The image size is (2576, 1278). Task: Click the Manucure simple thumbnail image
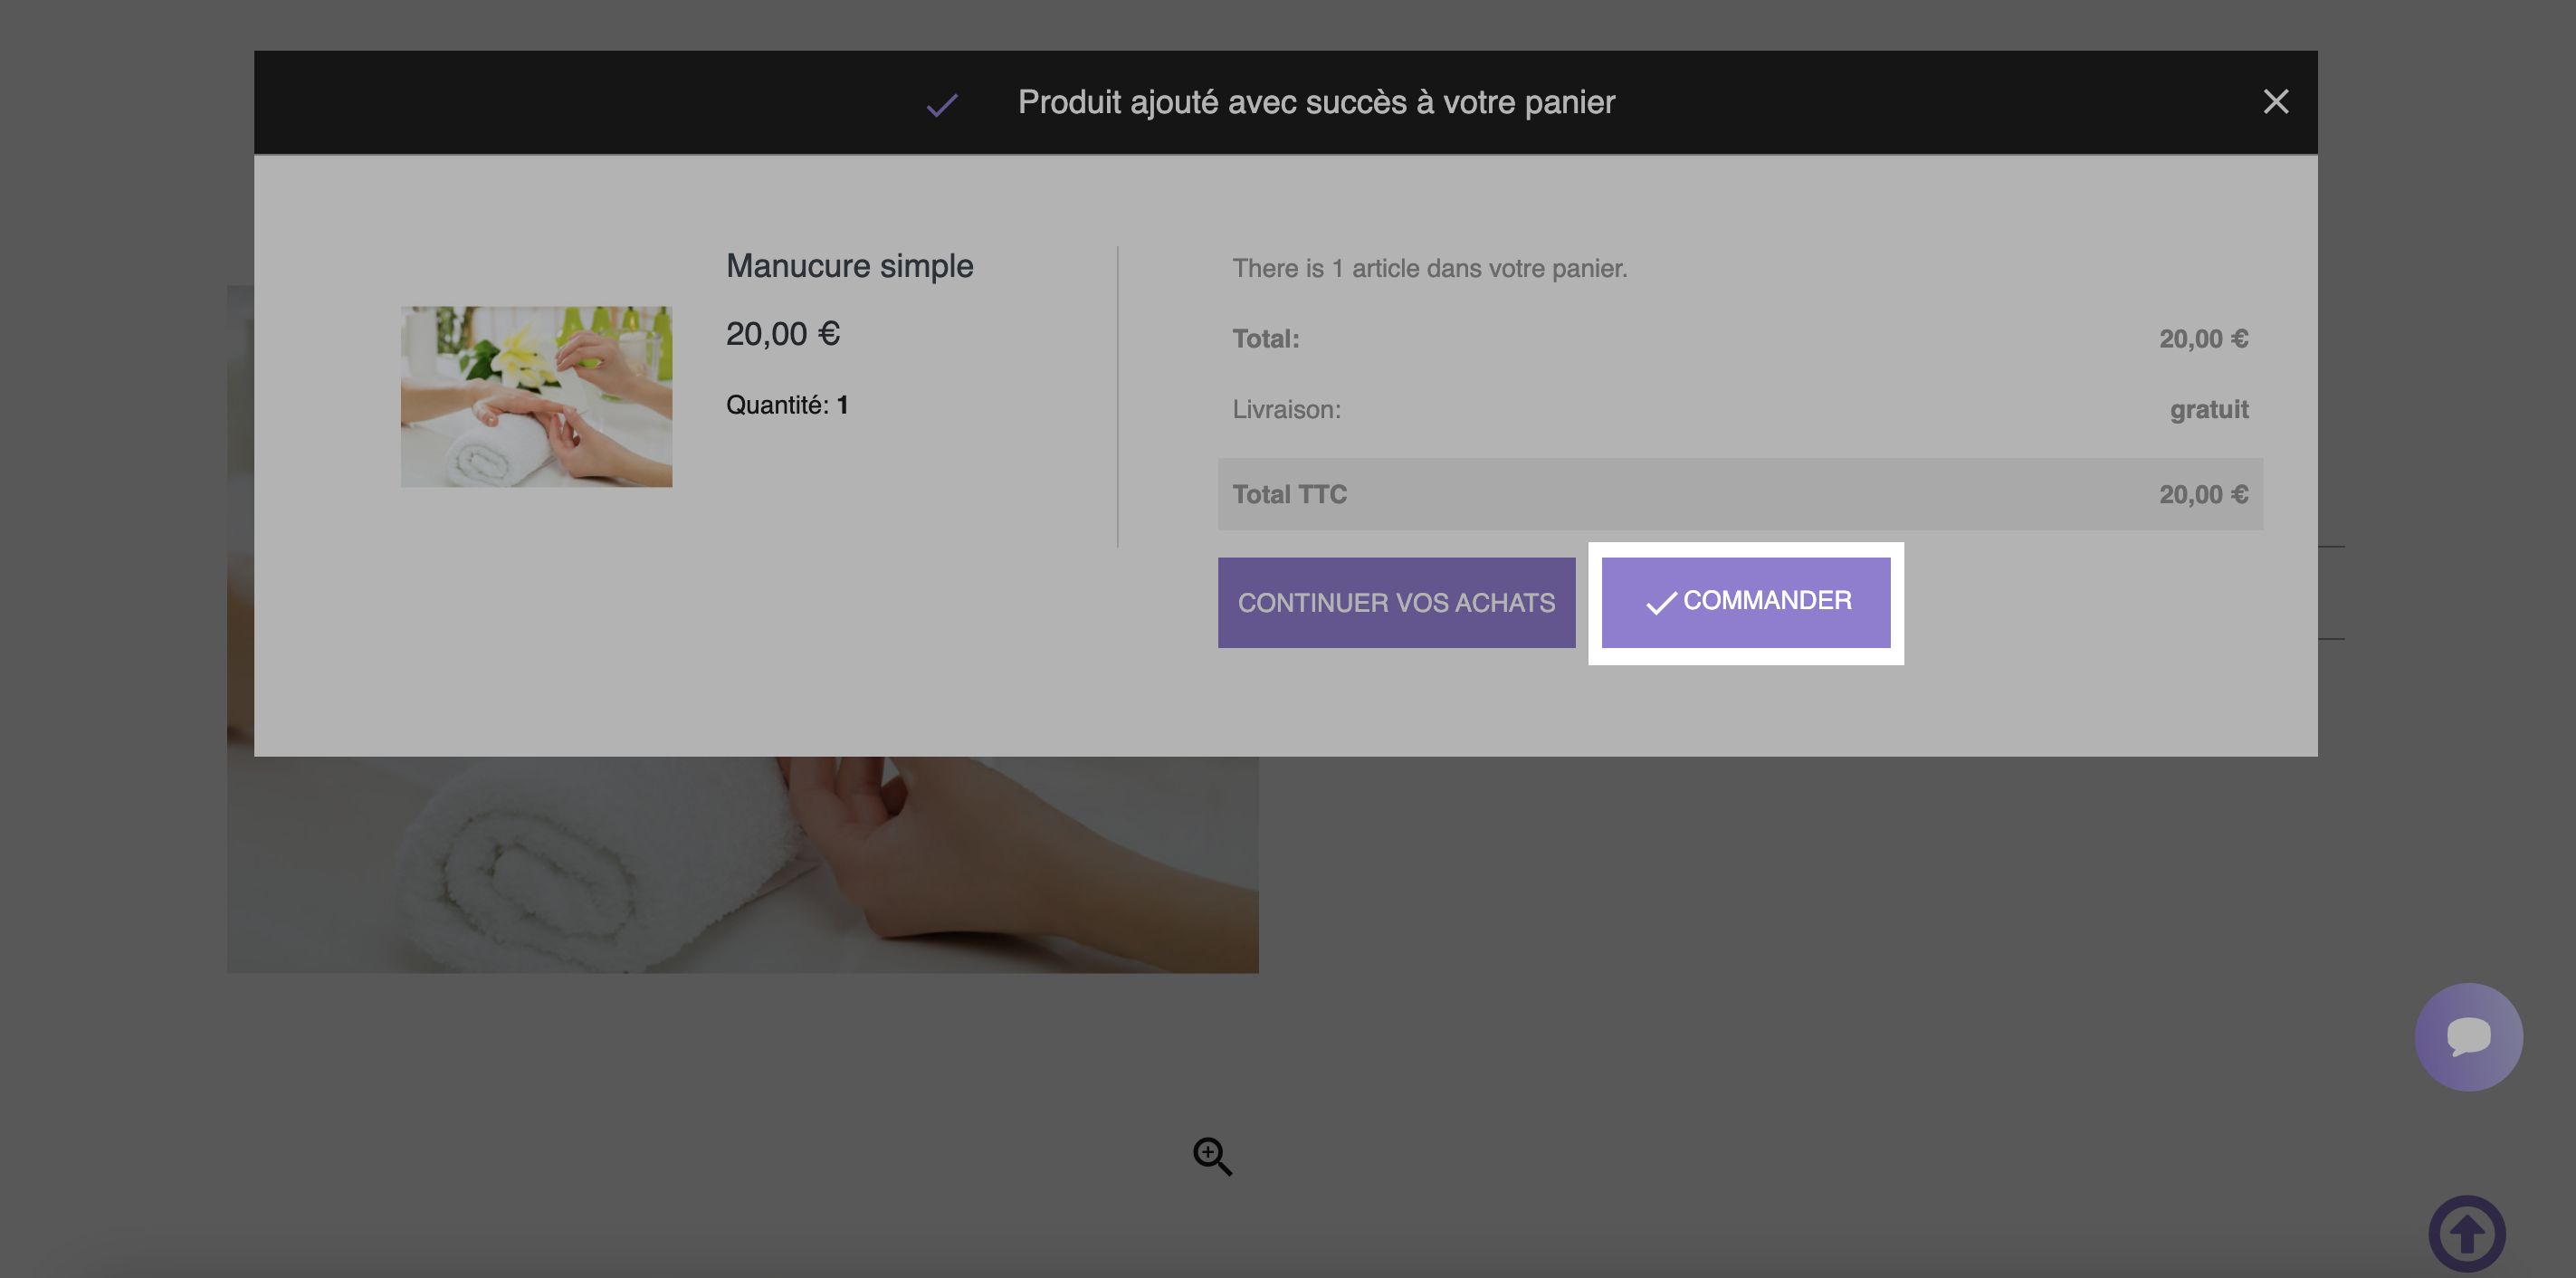(536, 396)
